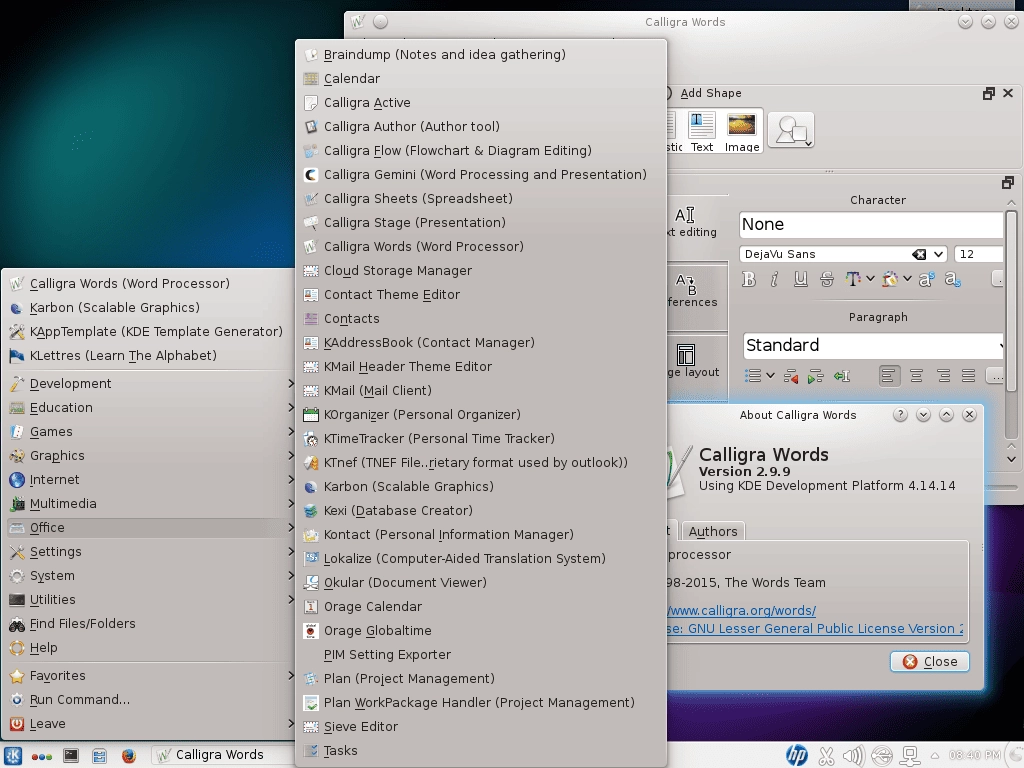Click Calligra Words taskbar button
The height and width of the screenshot is (768, 1024).
222,755
